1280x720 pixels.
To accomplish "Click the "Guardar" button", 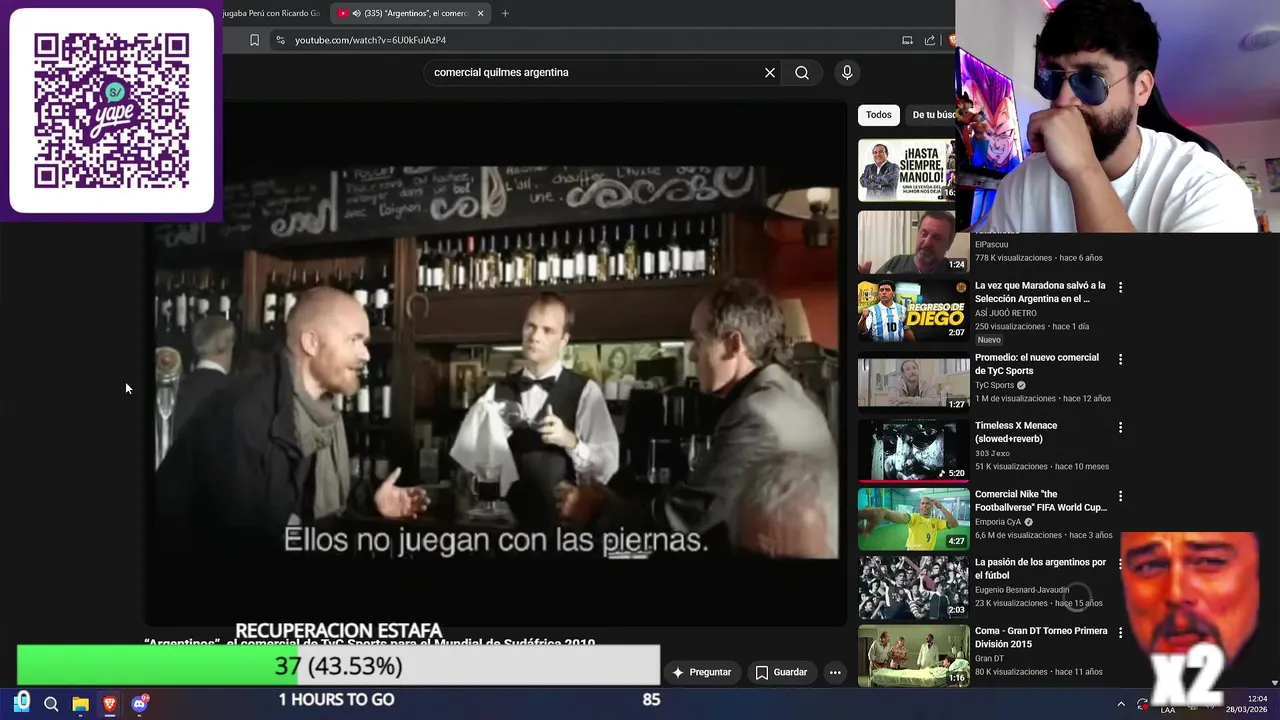I will 780,672.
